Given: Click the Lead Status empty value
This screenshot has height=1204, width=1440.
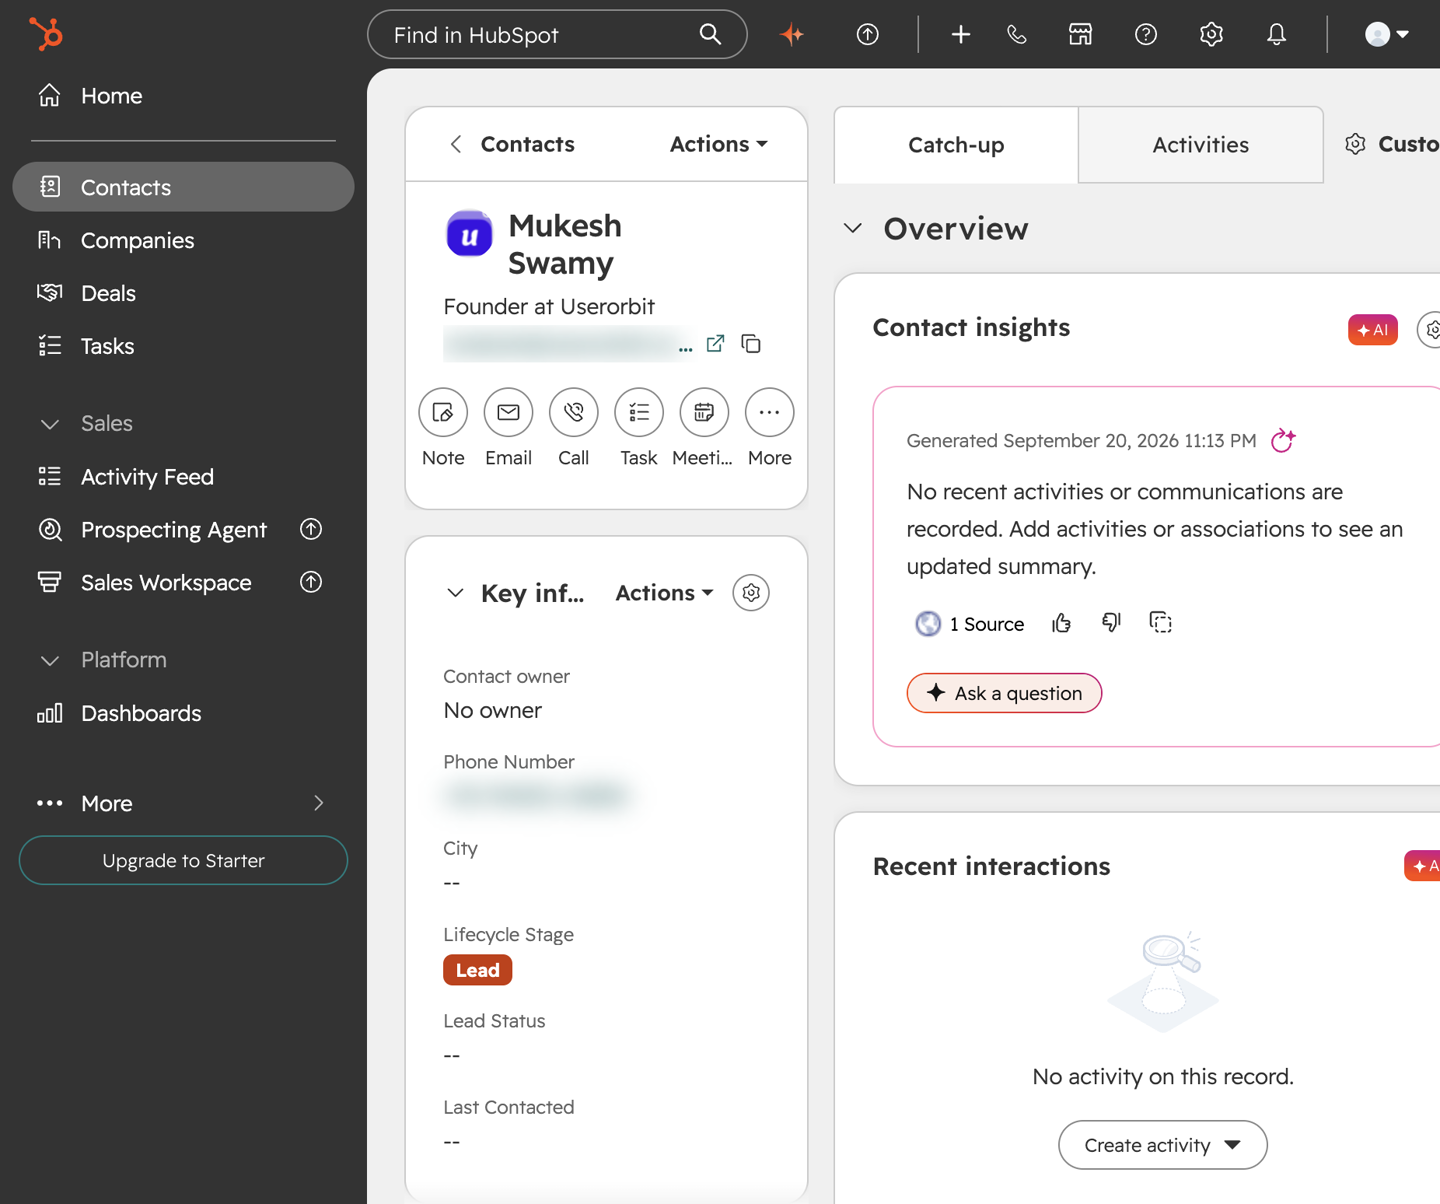Looking at the screenshot, I should tap(452, 1056).
